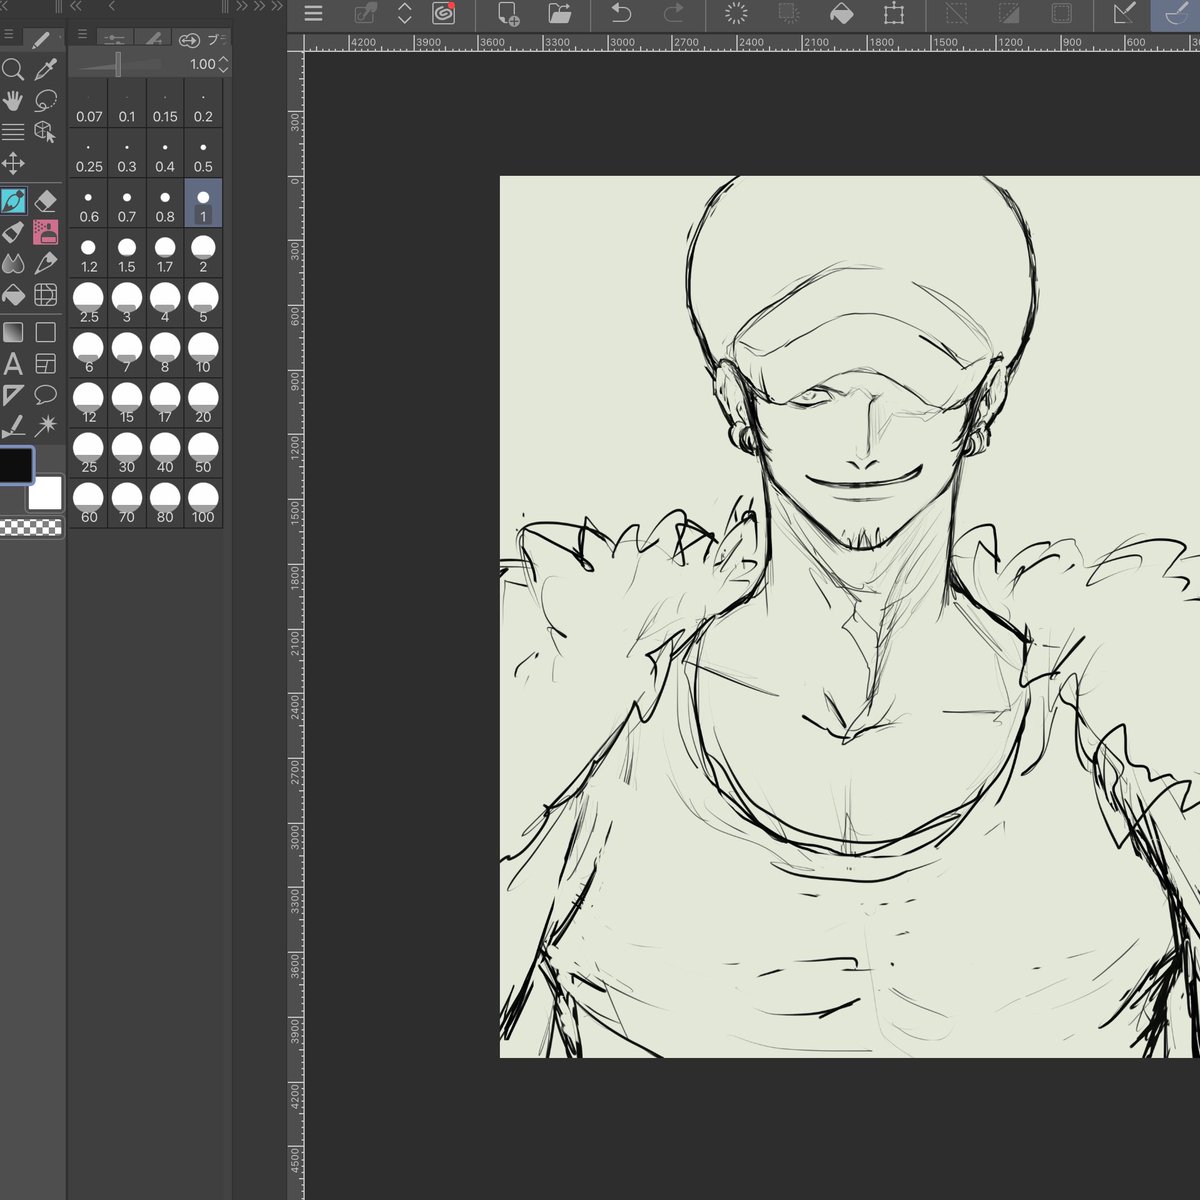1200x1200 pixels.
Task: Select the Blend droplets tool
Action: 13,264
